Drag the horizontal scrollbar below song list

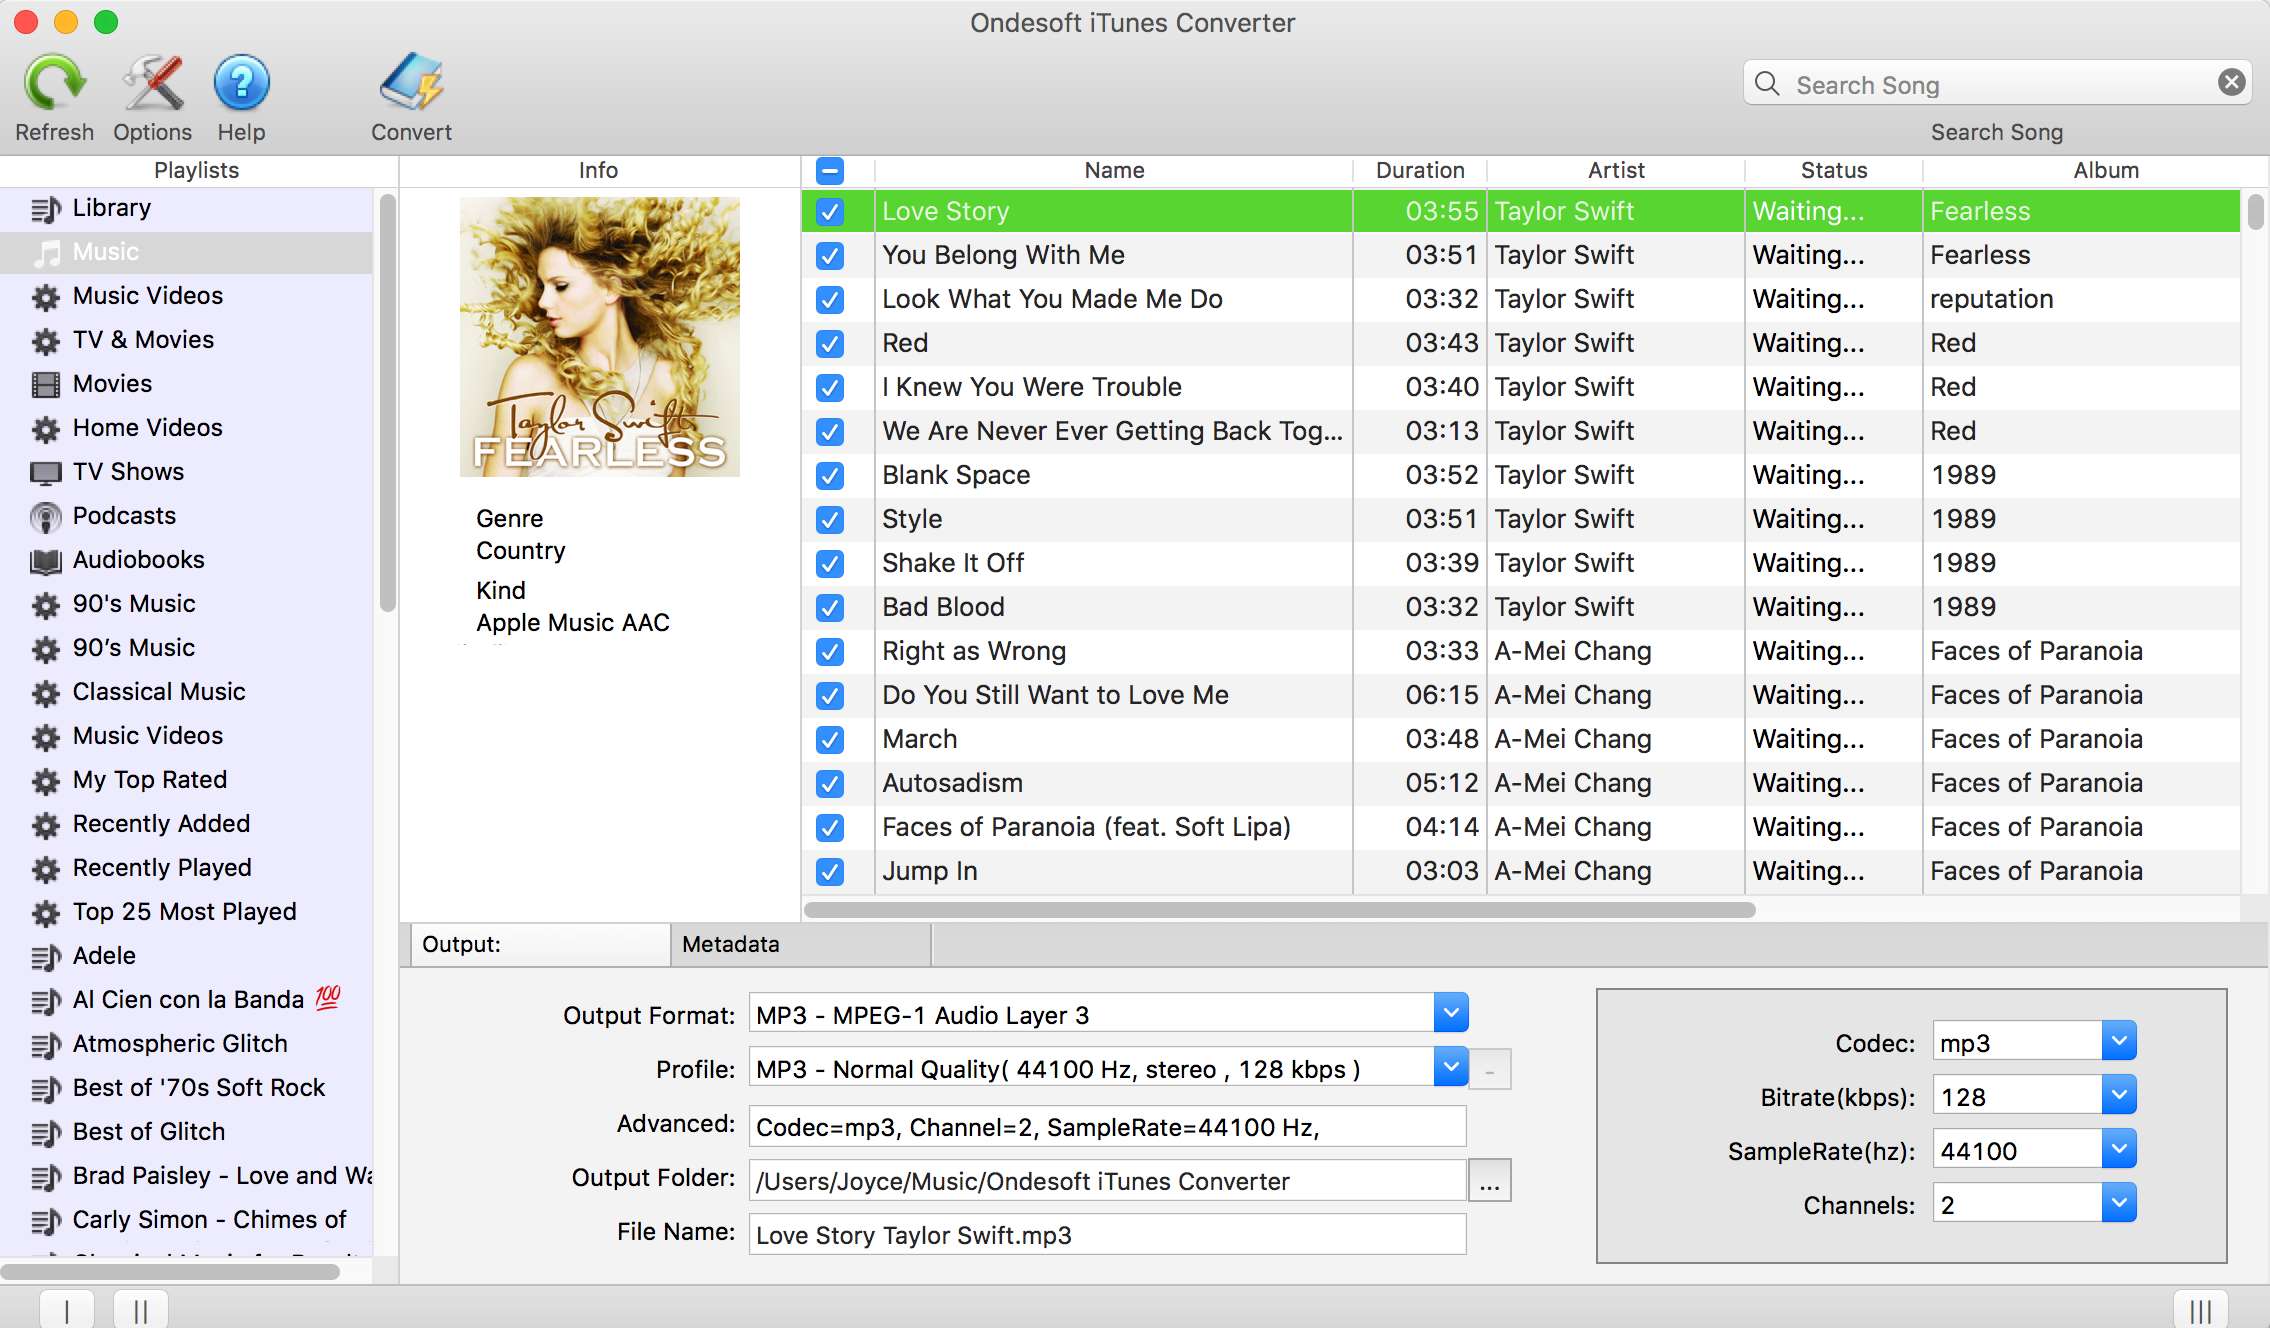coord(1277,907)
